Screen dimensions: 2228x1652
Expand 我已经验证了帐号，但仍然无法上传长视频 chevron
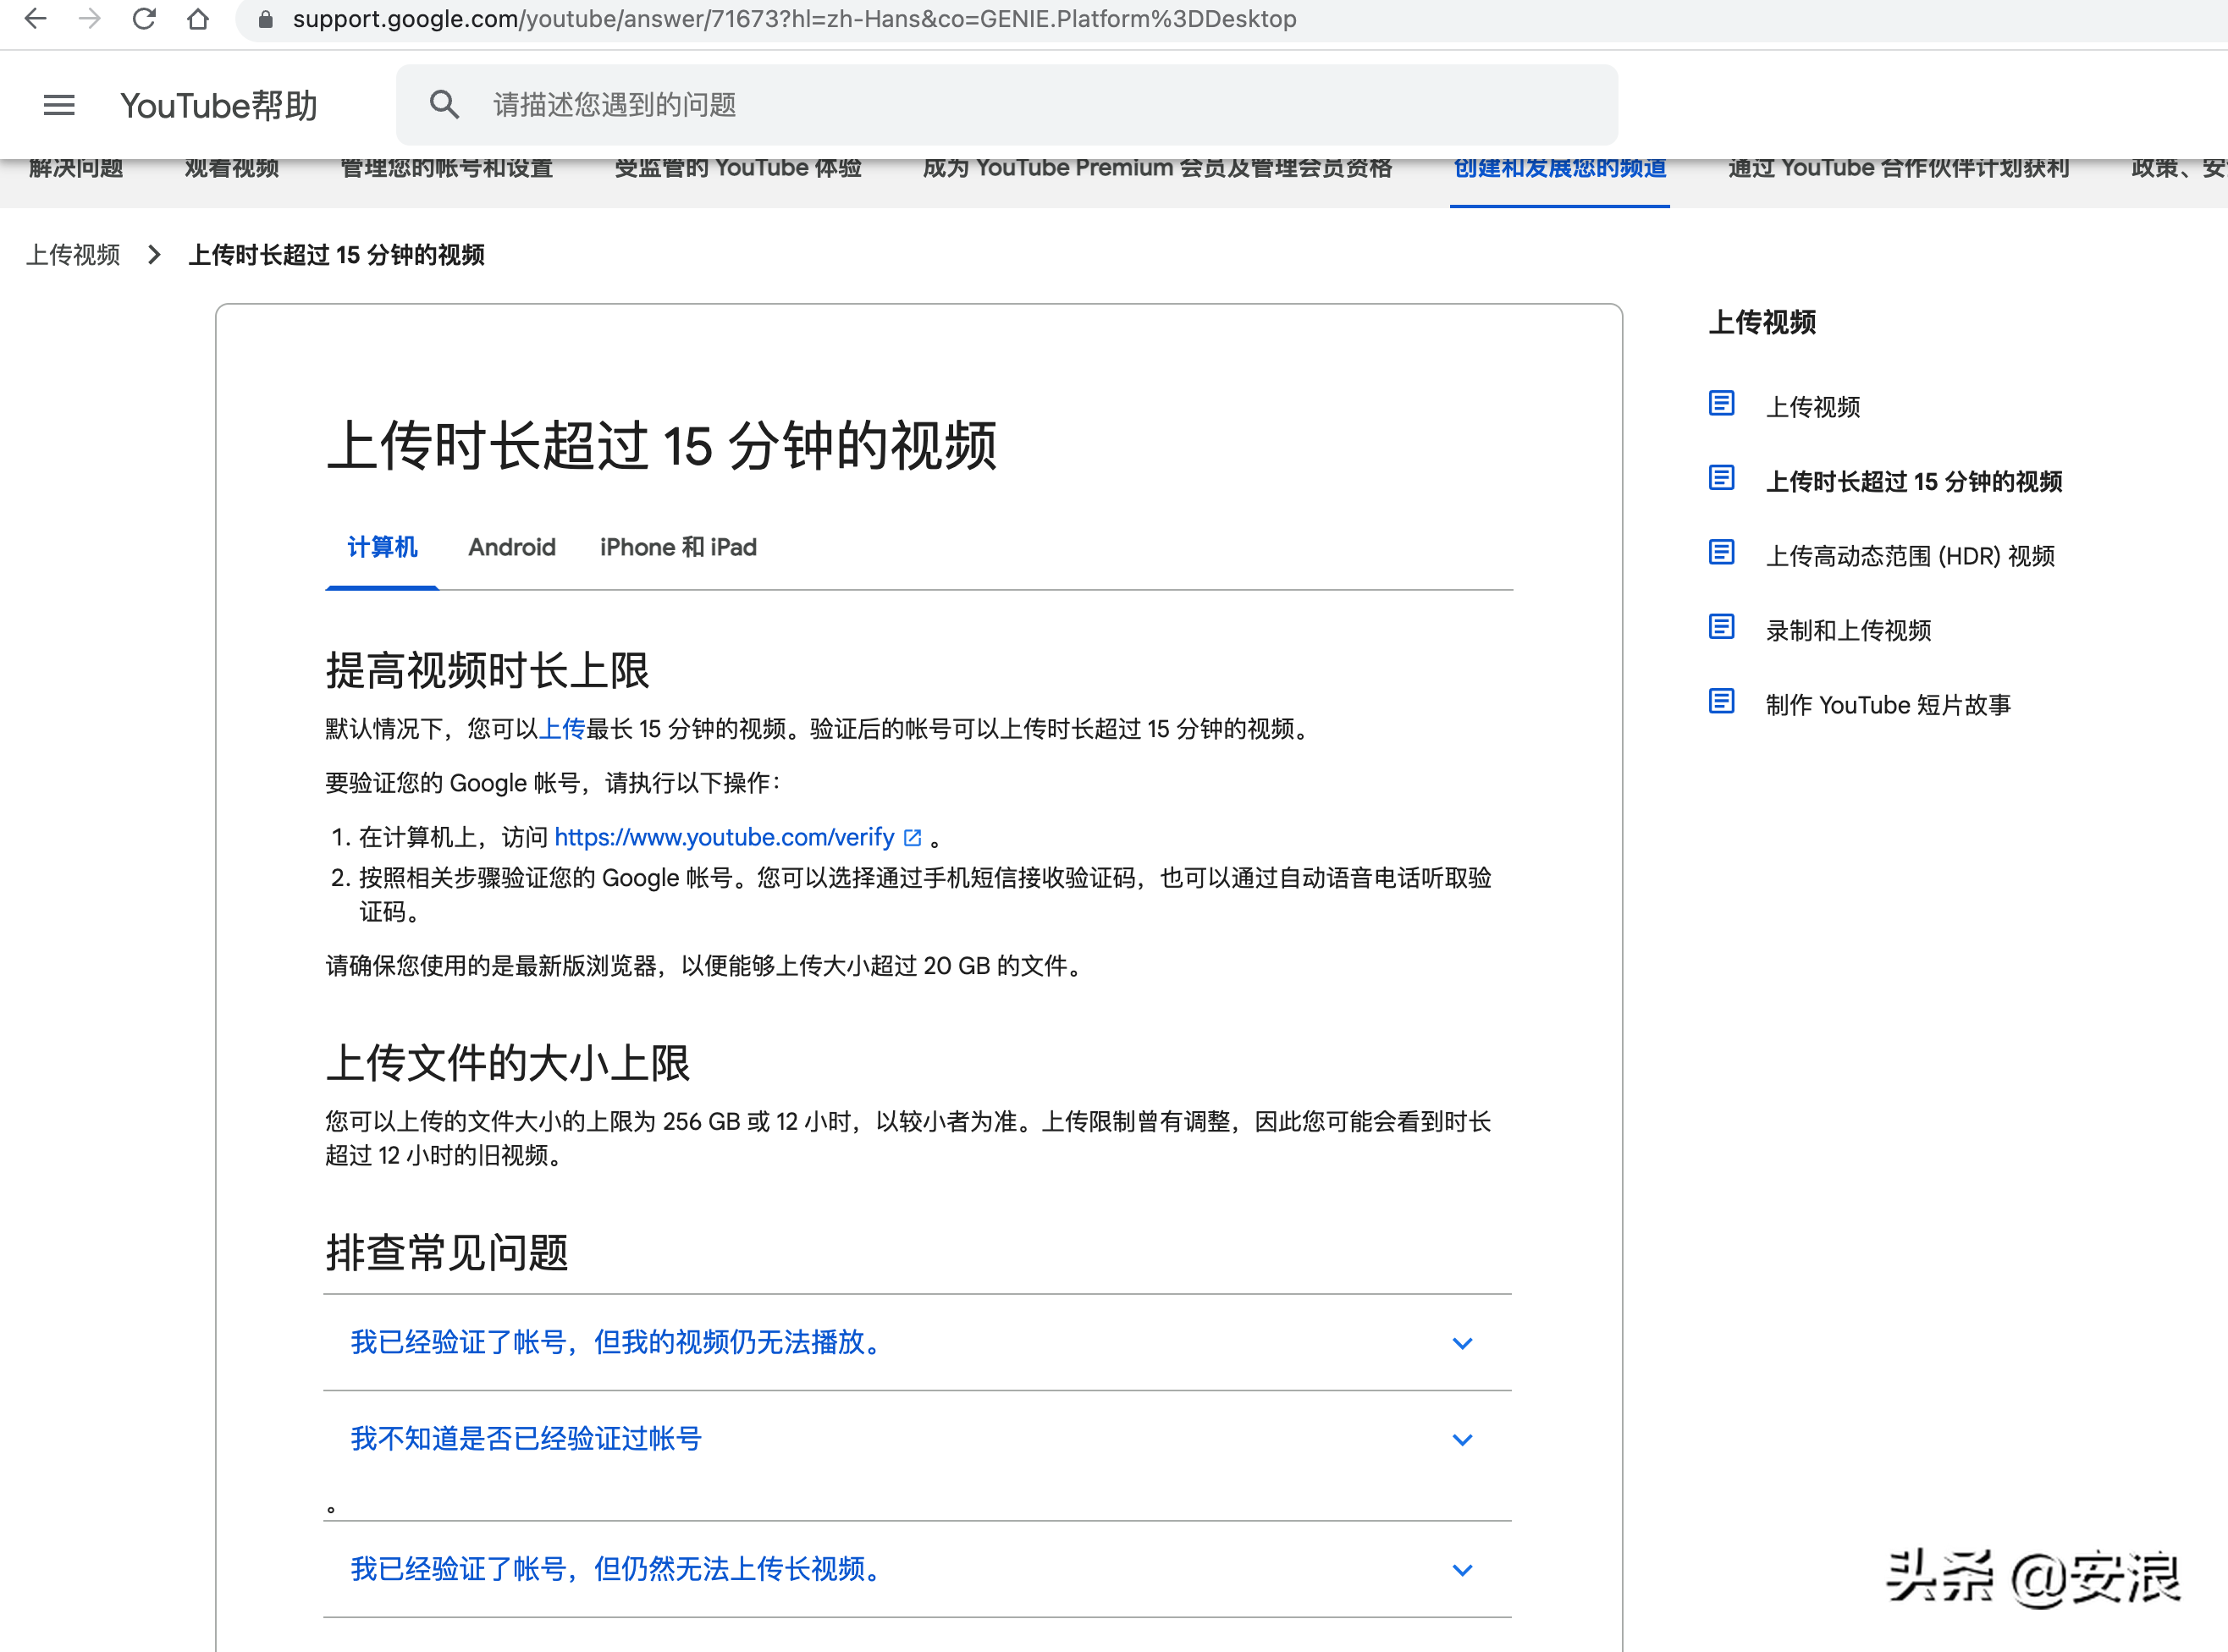pyautogui.click(x=1462, y=1570)
